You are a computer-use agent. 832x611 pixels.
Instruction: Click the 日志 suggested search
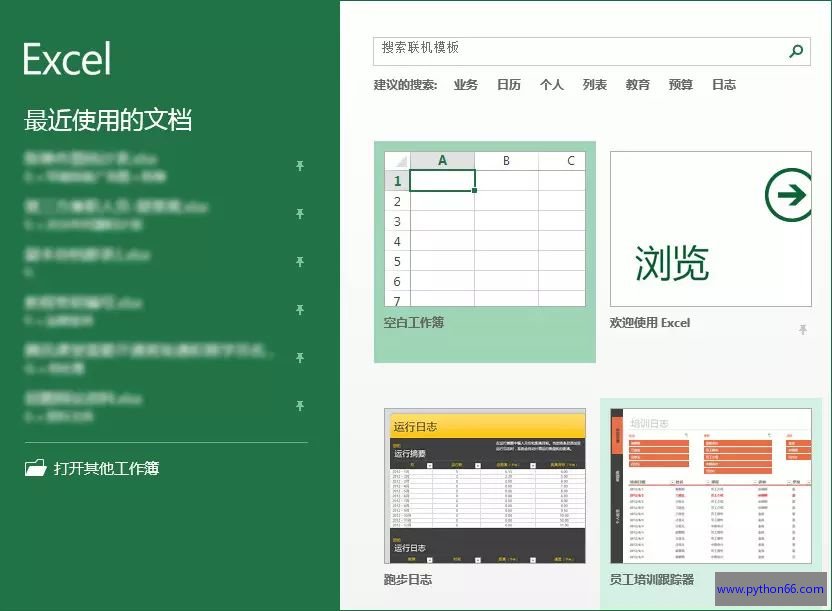(x=723, y=85)
